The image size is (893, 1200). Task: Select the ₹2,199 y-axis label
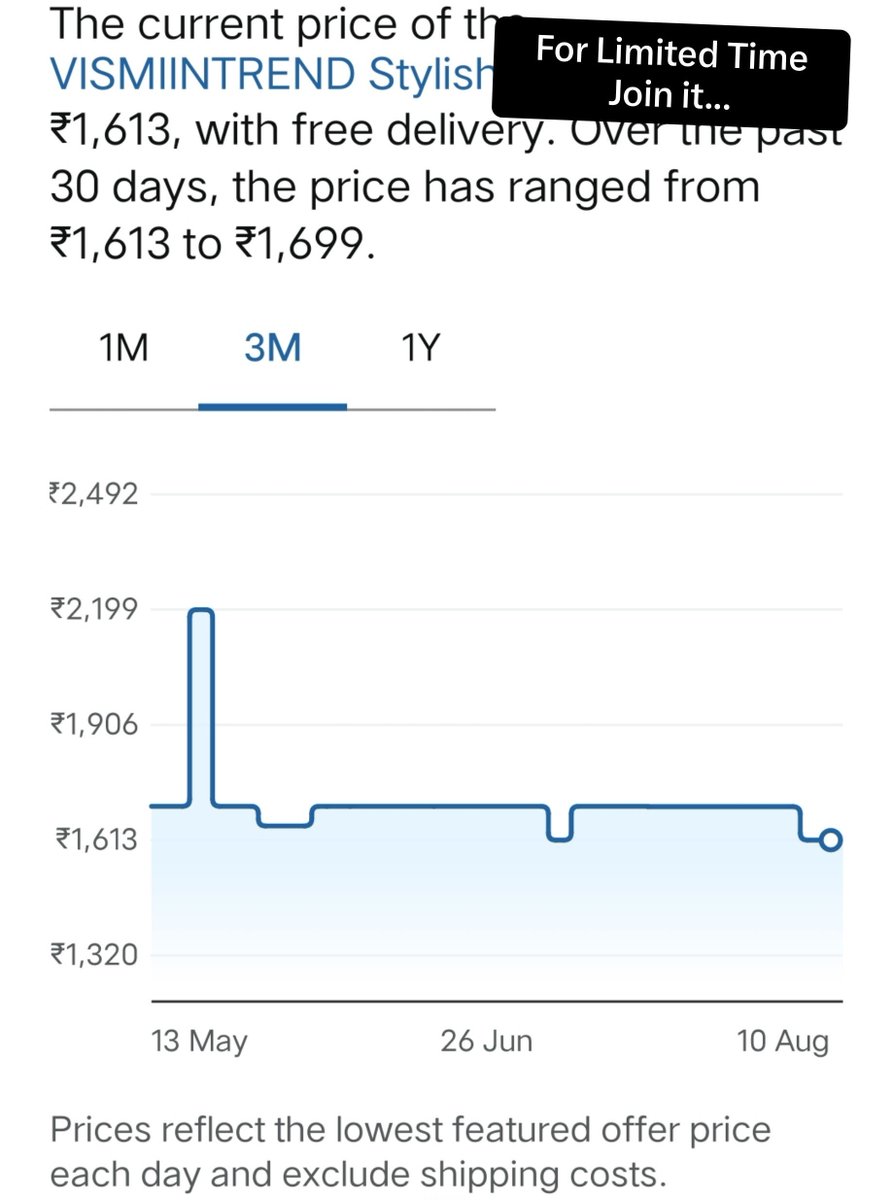(93, 608)
